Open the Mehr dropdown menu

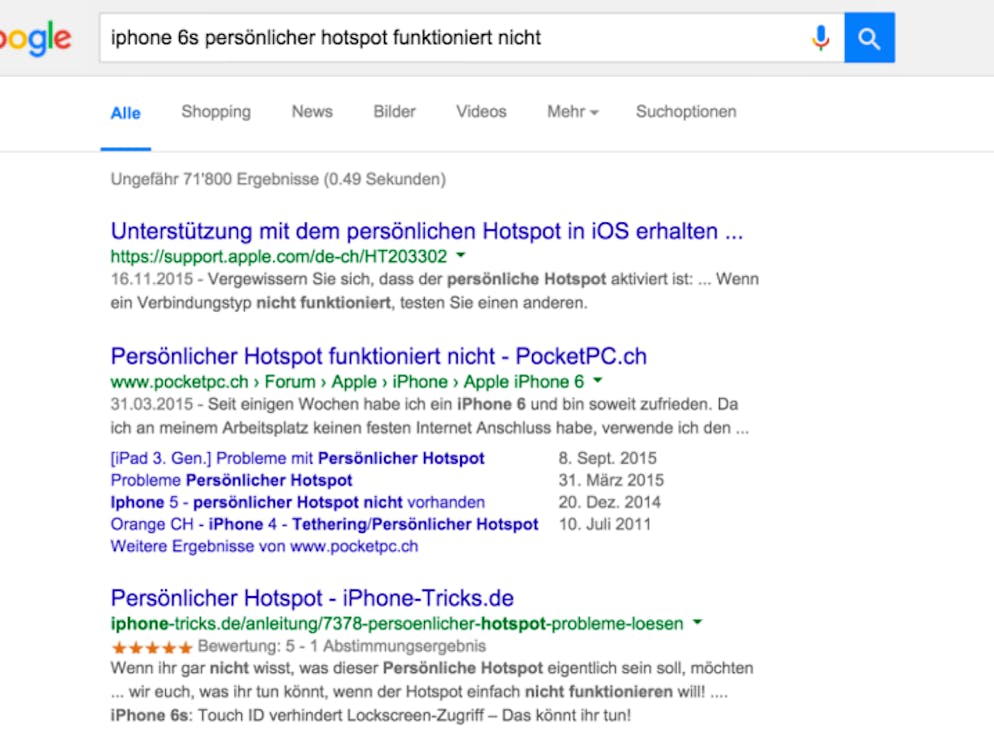pyautogui.click(x=572, y=112)
